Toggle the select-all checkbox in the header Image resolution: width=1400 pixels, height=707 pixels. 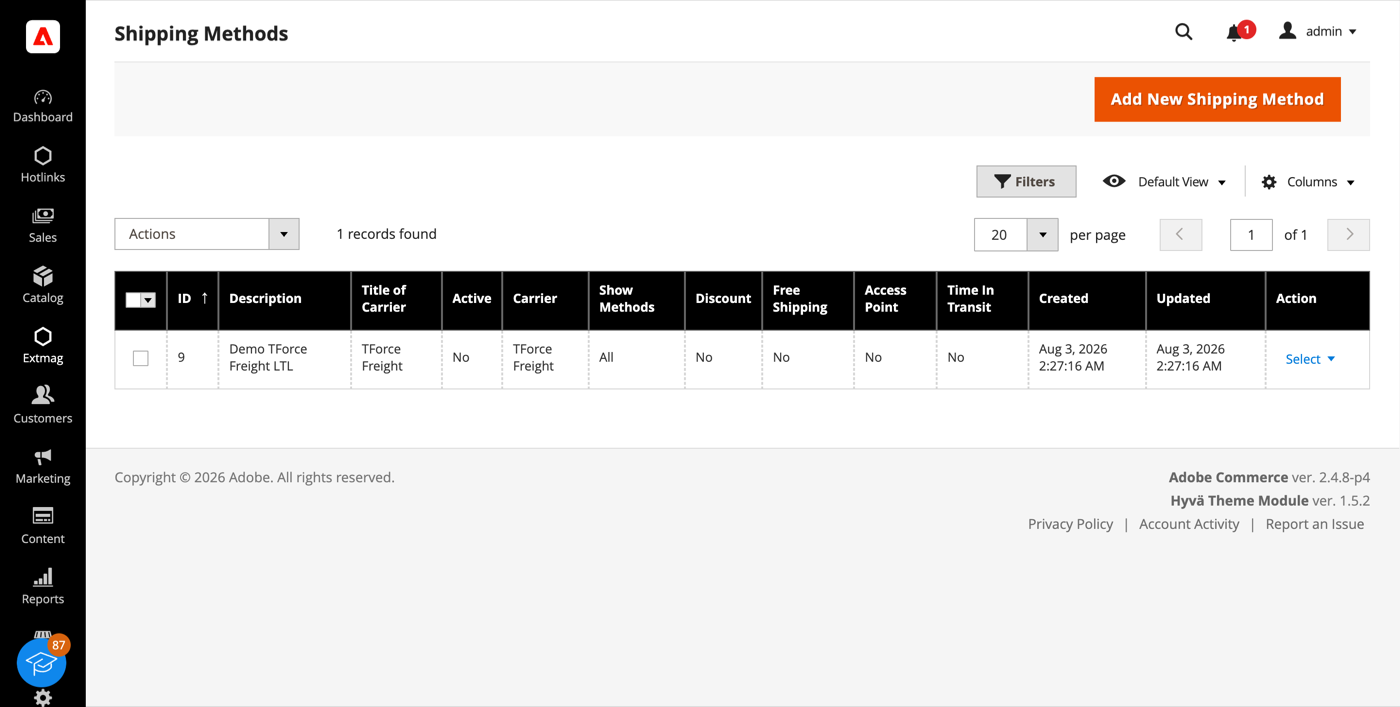133,300
